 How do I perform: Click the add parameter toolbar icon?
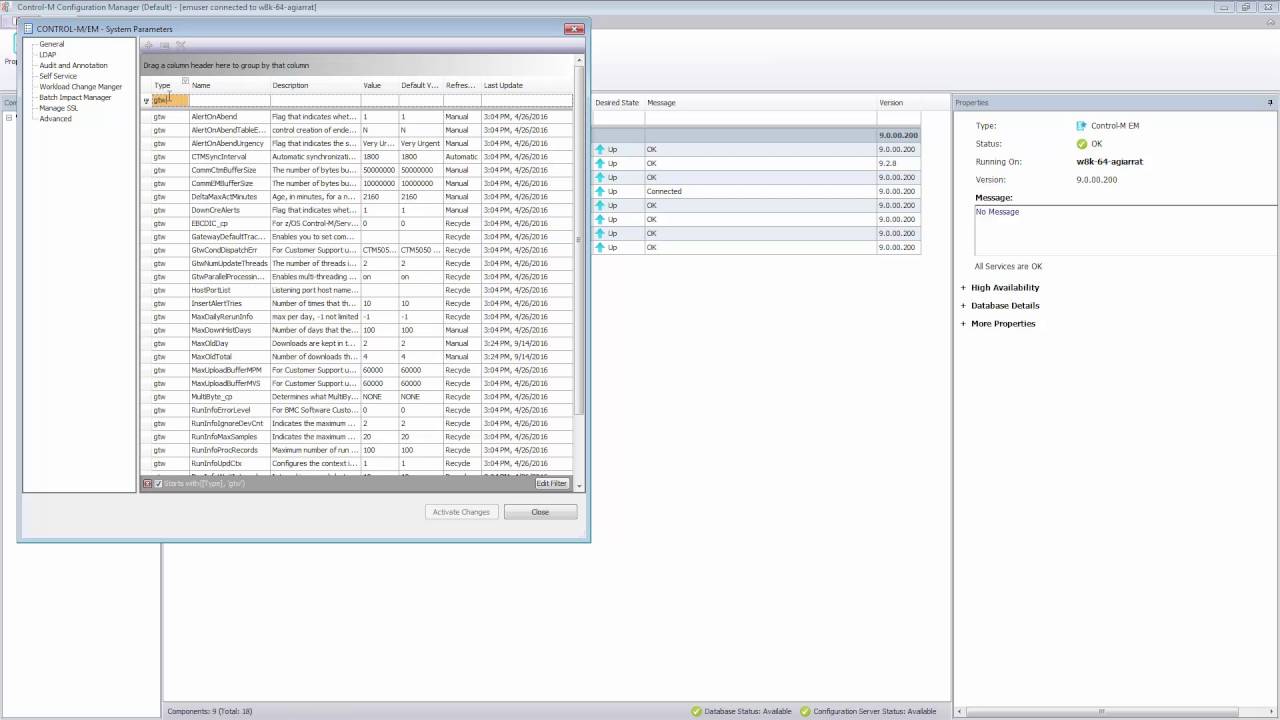149,45
